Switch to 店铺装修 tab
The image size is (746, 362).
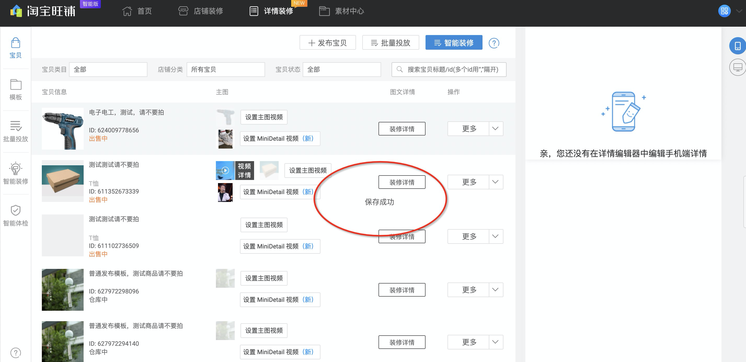click(200, 11)
